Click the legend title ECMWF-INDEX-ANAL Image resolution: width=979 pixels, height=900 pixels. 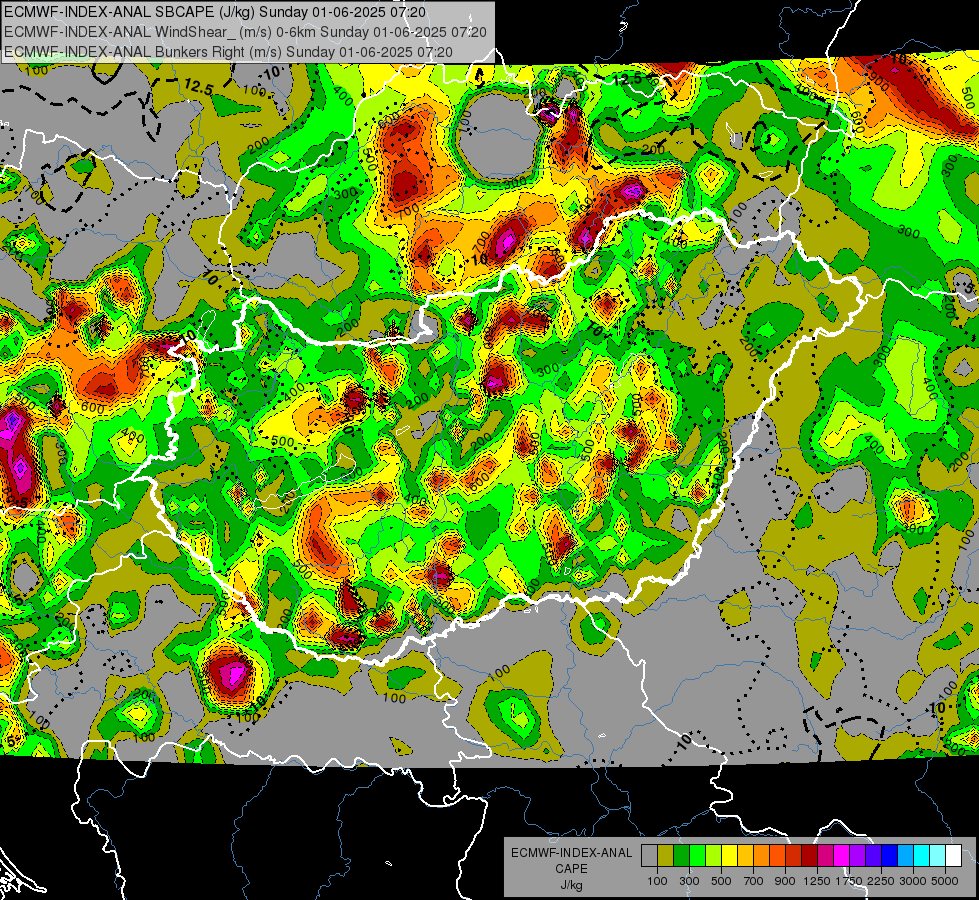[572, 853]
